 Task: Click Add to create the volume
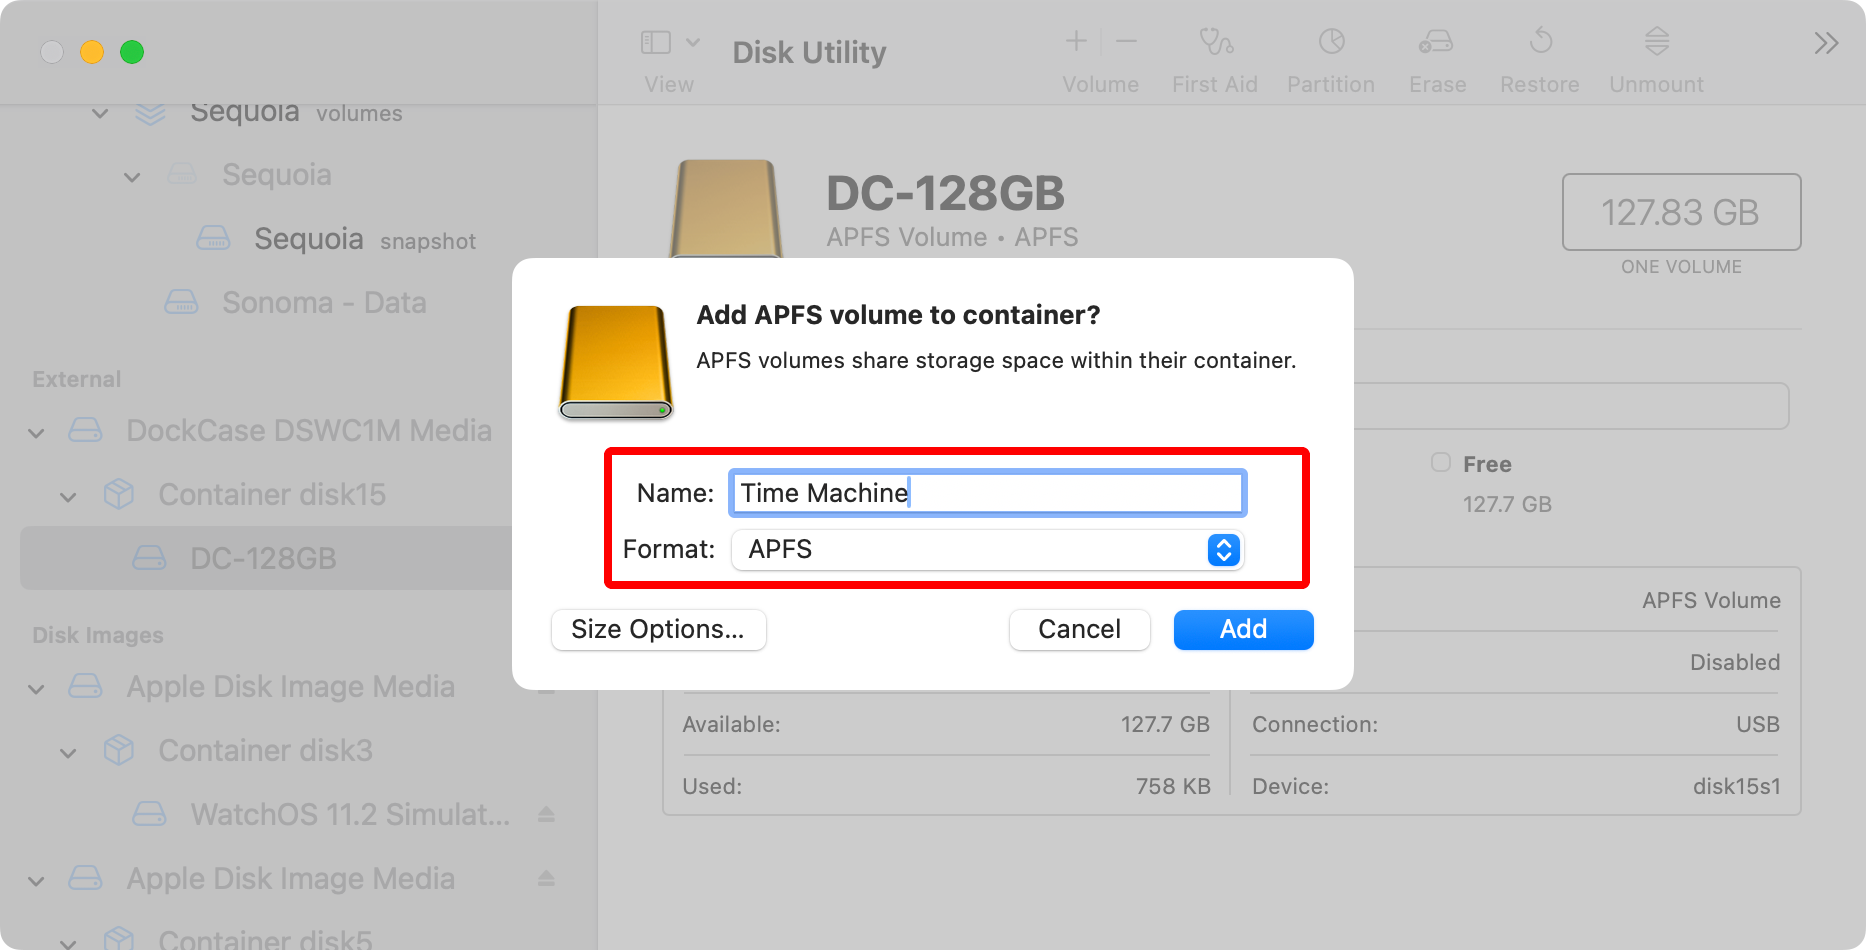click(1243, 630)
